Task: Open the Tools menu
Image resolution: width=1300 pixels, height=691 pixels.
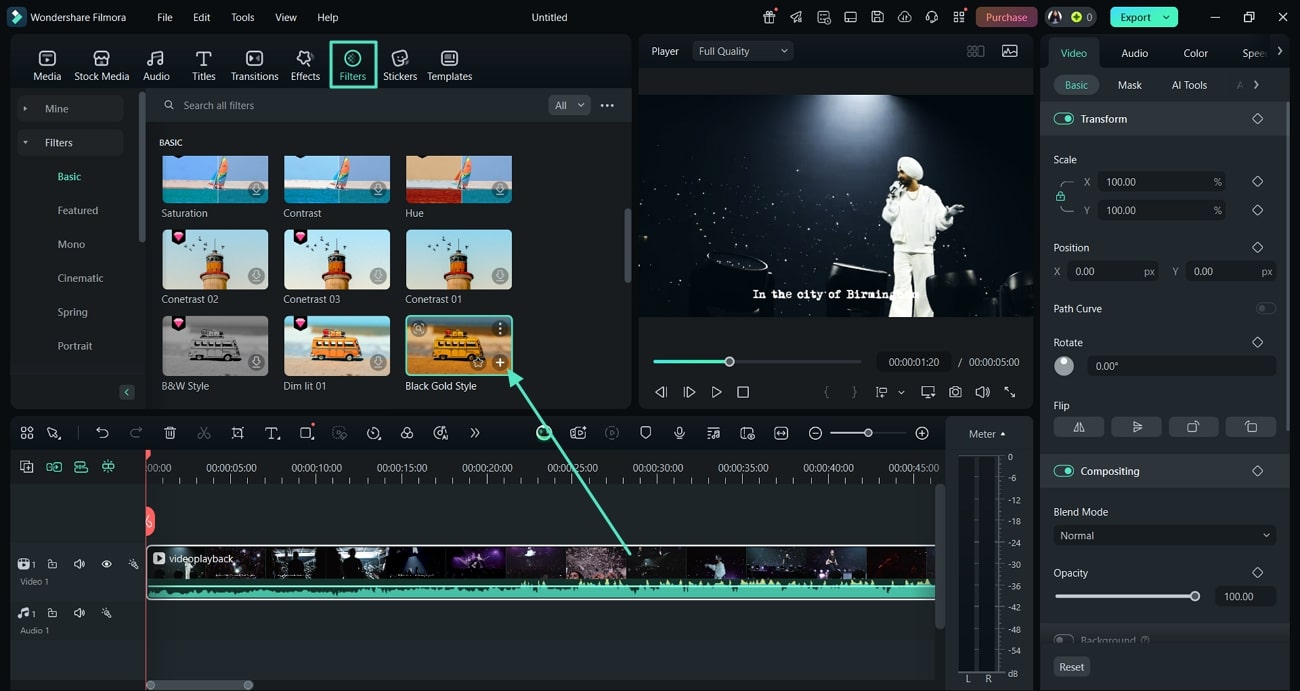Action: click(243, 17)
